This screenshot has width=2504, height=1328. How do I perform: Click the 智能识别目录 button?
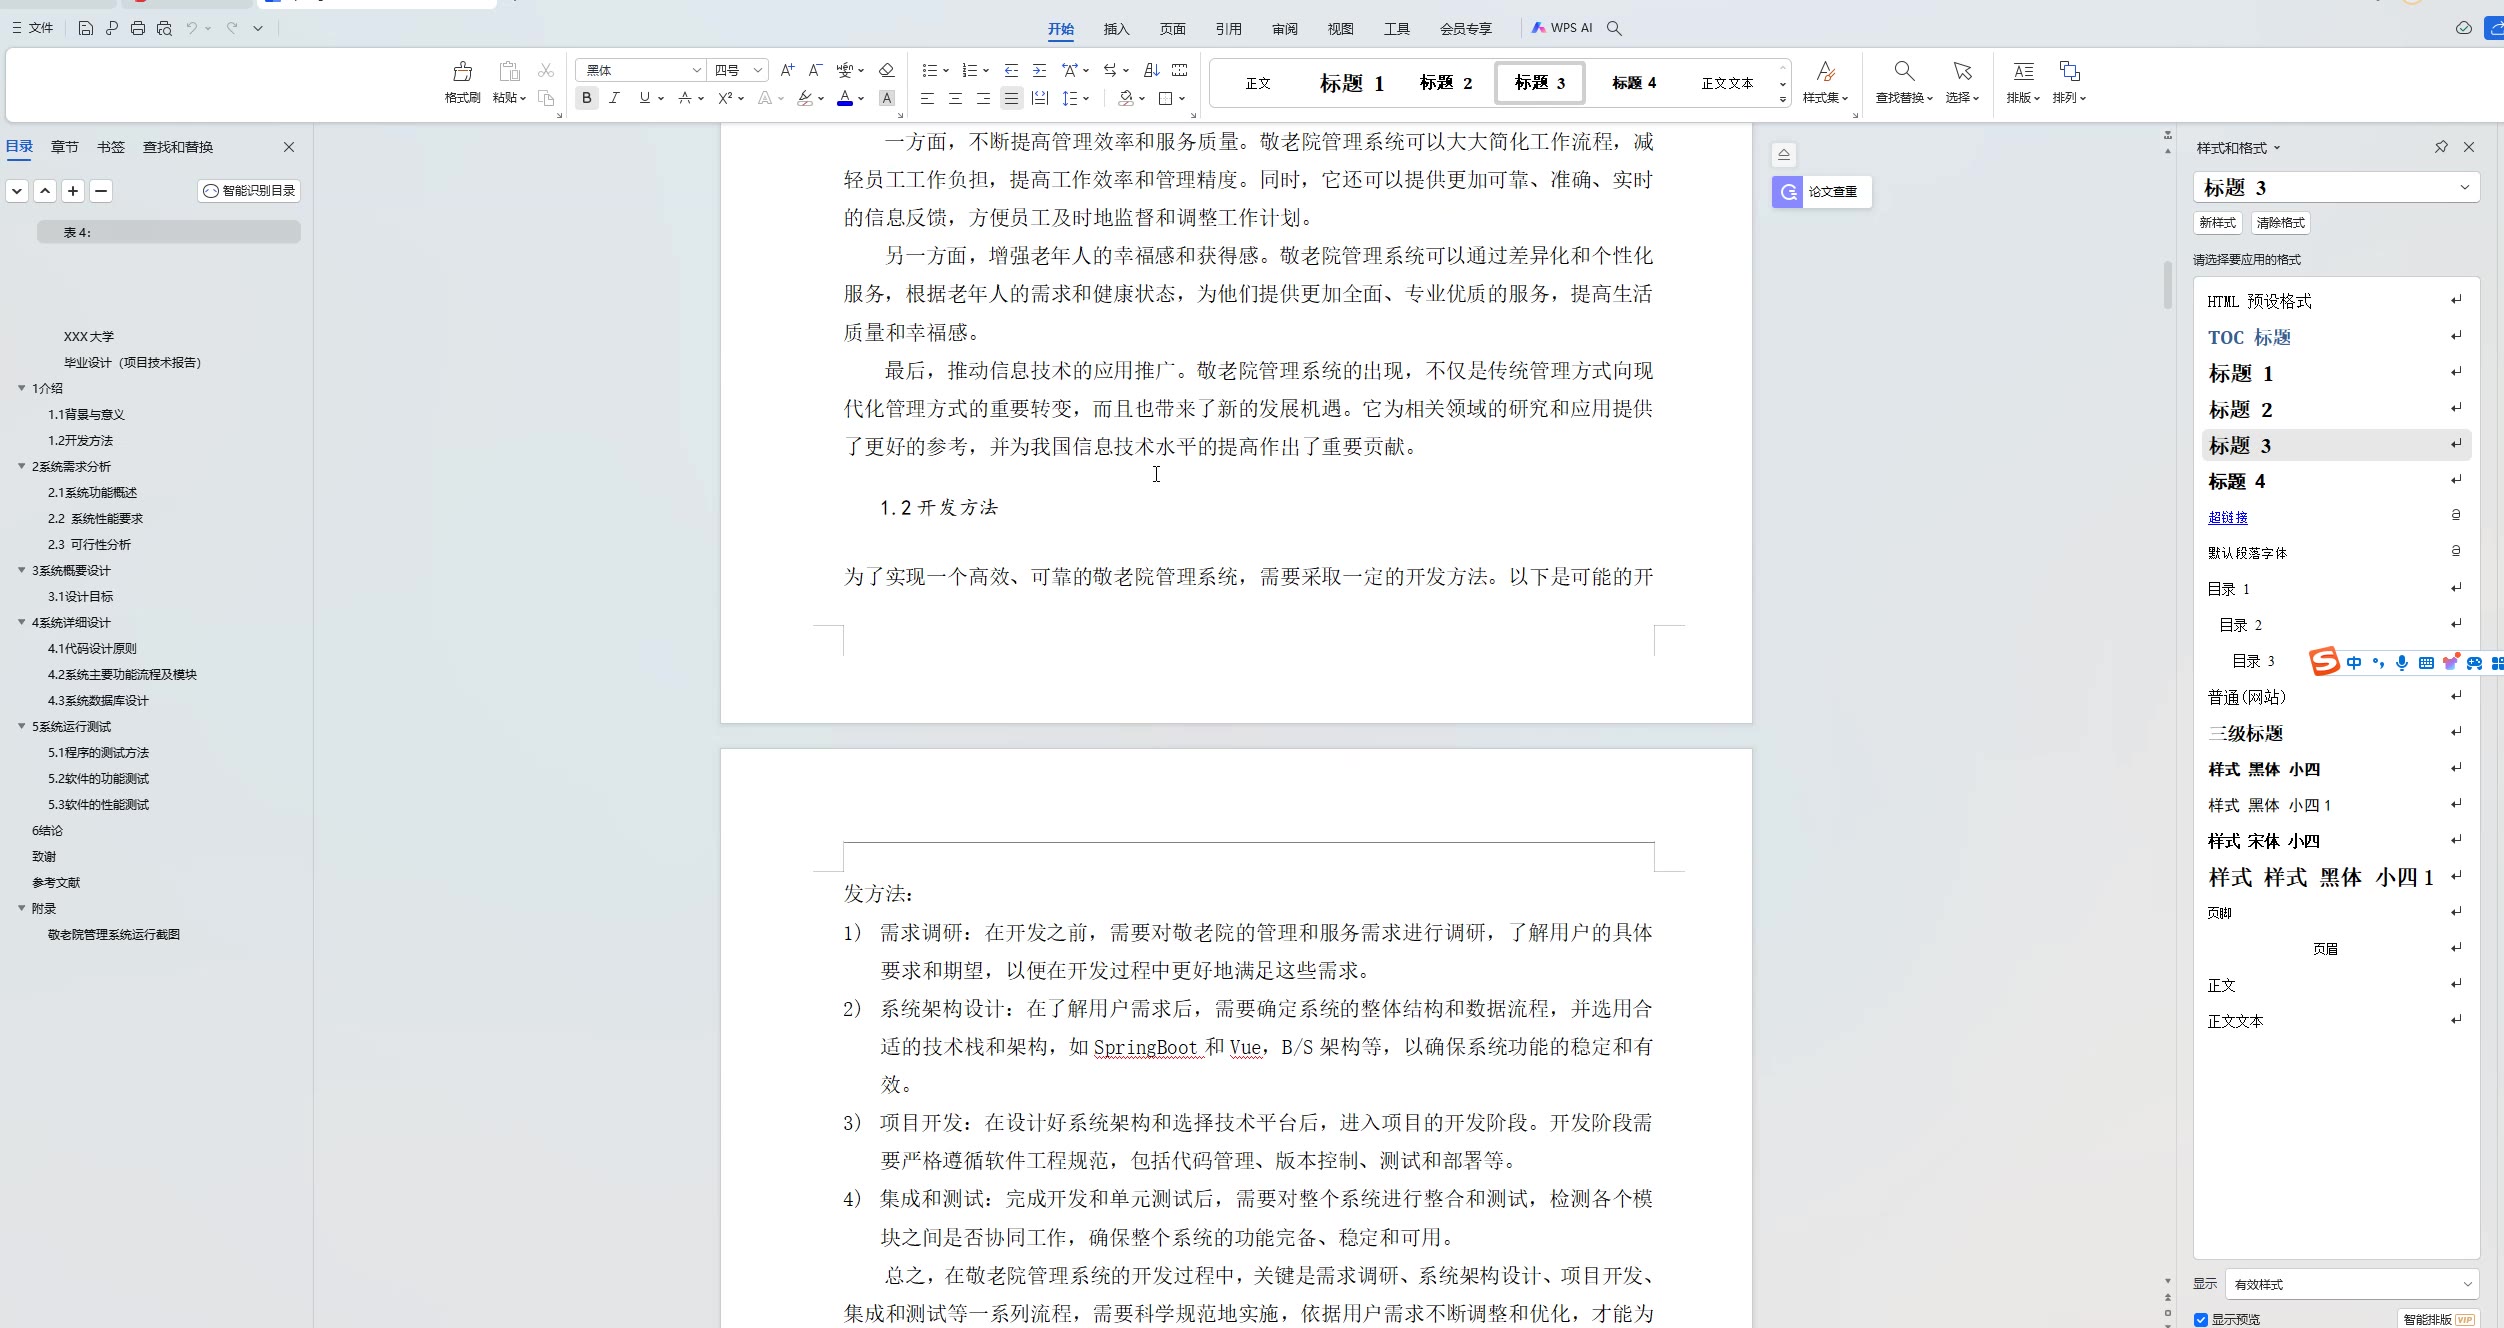coord(249,190)
